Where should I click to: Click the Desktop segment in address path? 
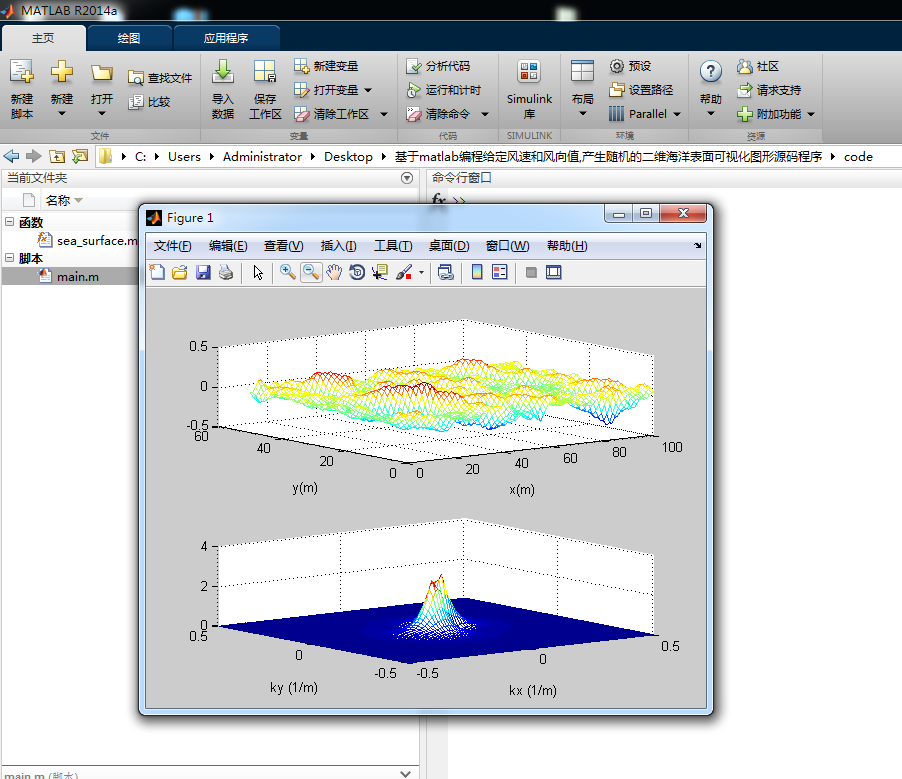point(348,156)
